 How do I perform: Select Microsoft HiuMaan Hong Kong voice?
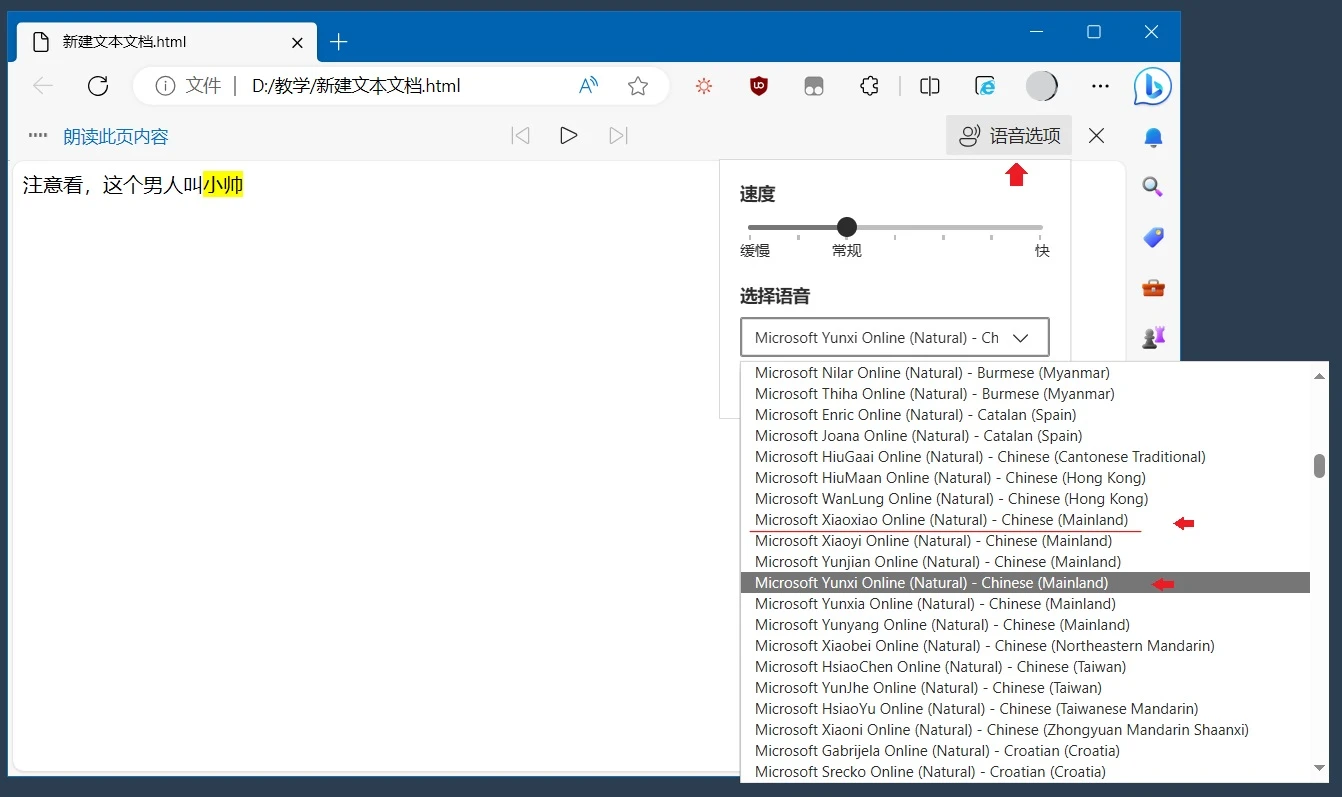pyautogui.click(x=1025, y=478)
